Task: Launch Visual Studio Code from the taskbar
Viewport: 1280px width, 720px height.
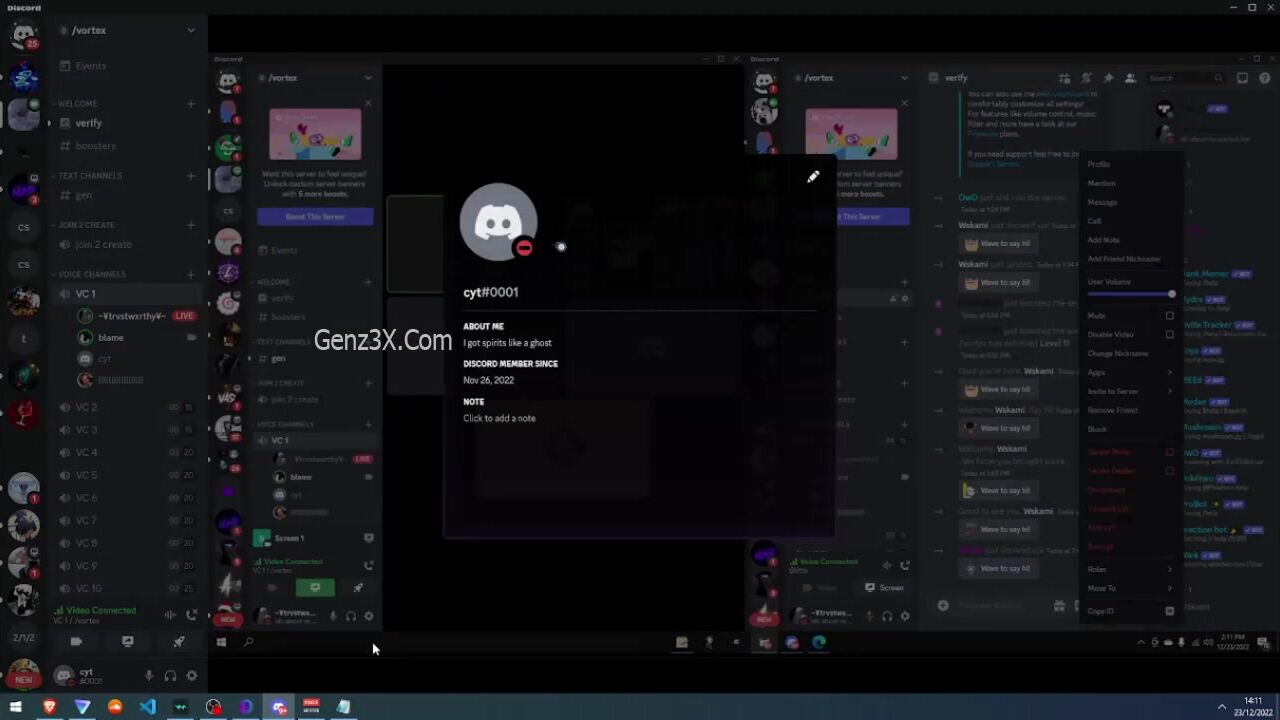Action: [148, 707]
